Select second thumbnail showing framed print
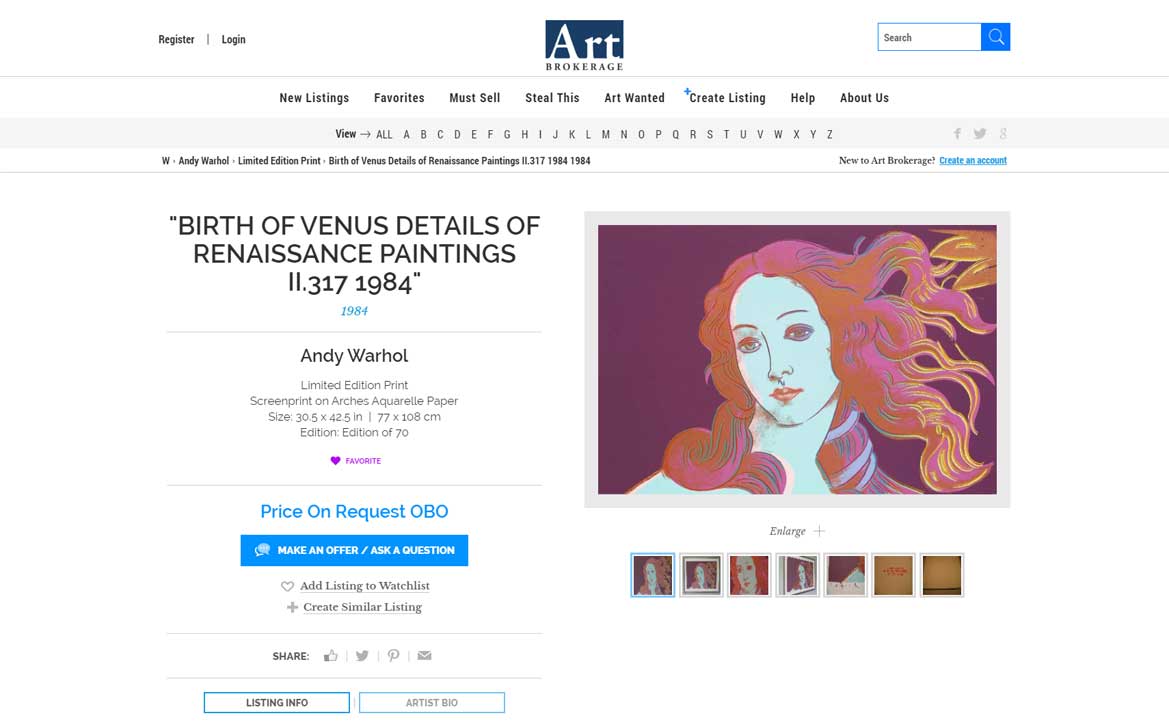Screen dimensions: 1169x721 [701, 575]
